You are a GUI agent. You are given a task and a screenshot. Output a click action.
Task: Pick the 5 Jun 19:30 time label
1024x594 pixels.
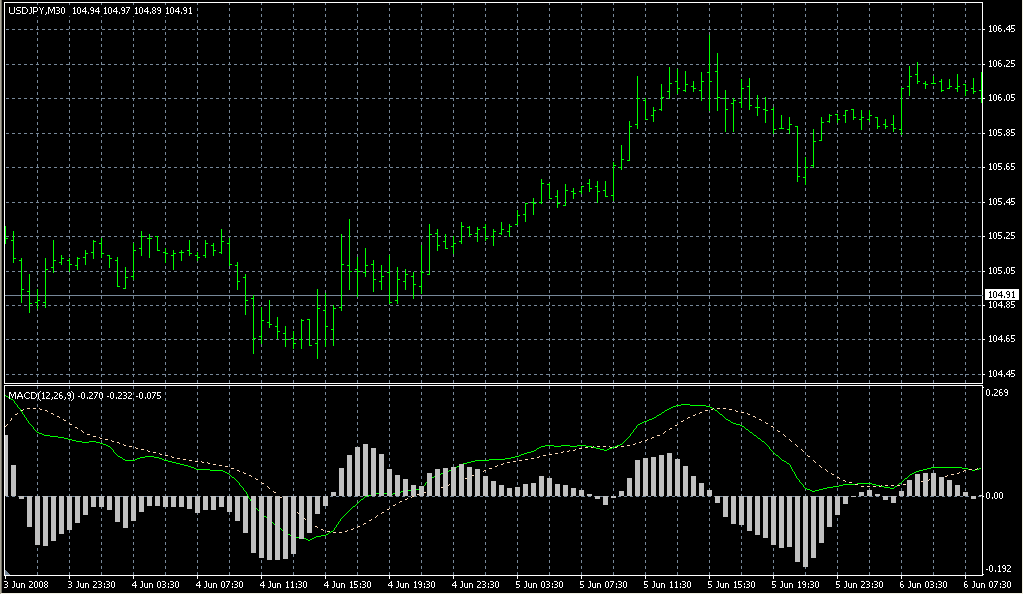[795, 585]
